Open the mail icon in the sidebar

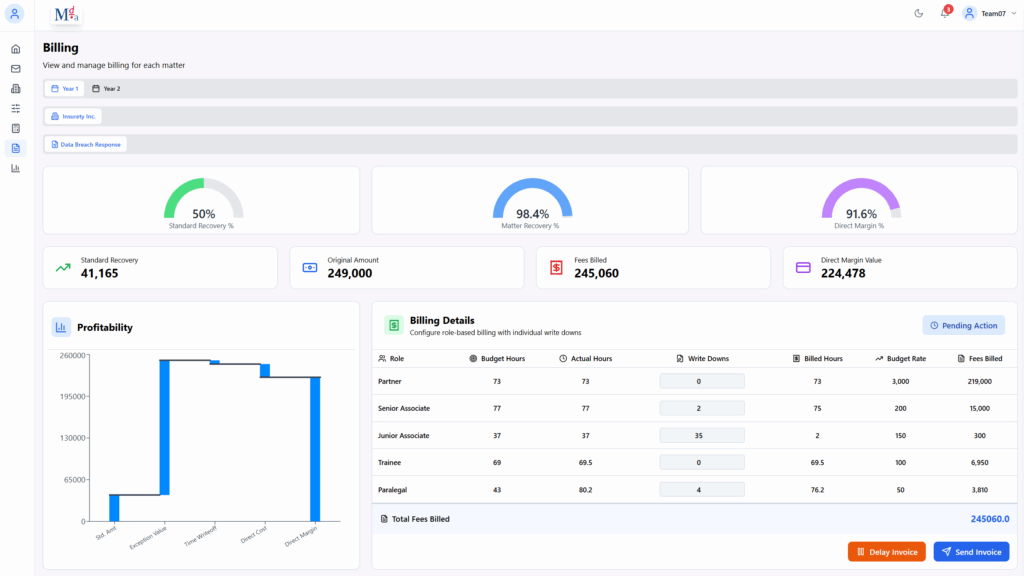click(15, 69)
